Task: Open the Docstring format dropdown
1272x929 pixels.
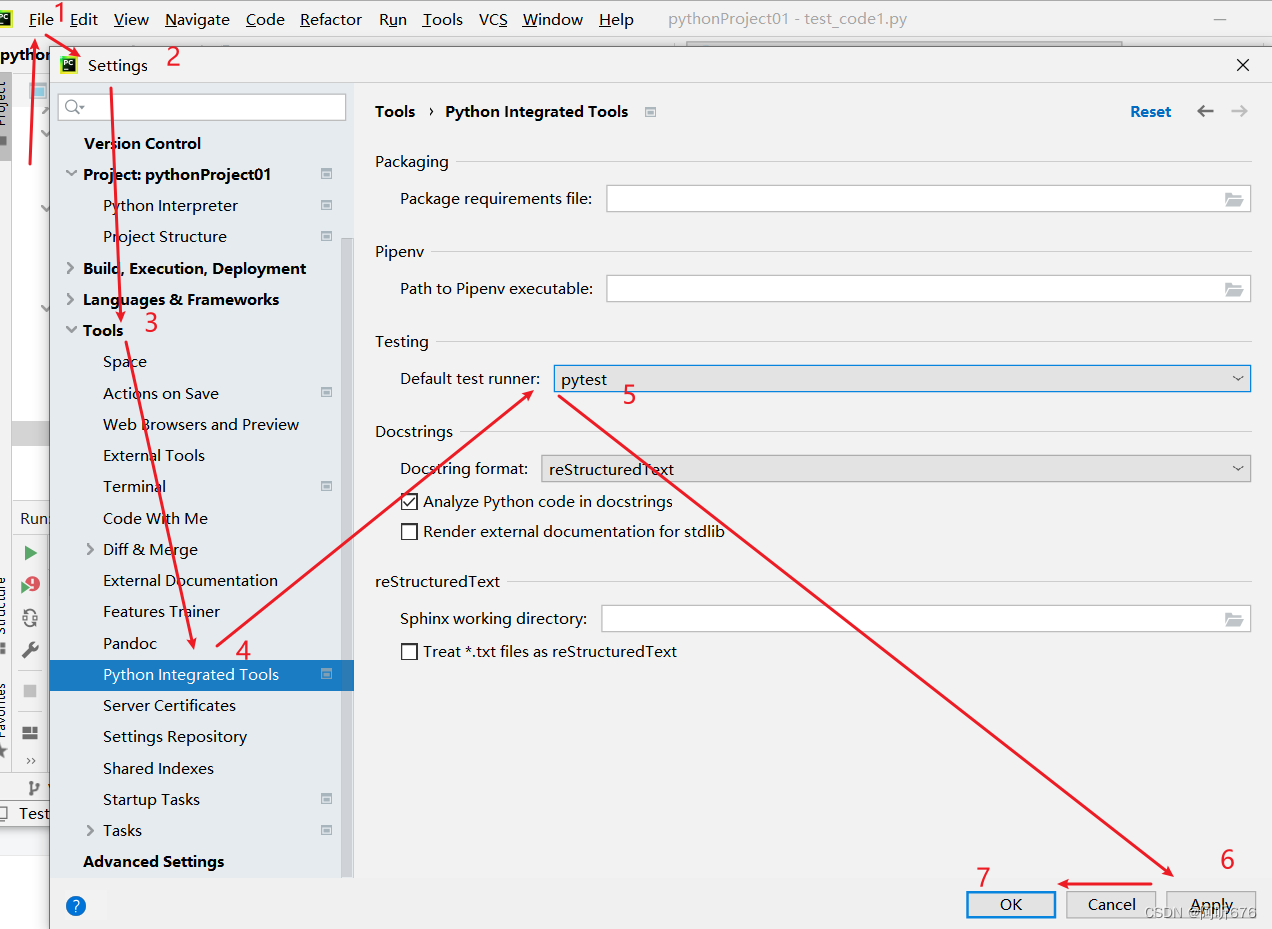Action: pyautogui.click(x=896, y=469)
